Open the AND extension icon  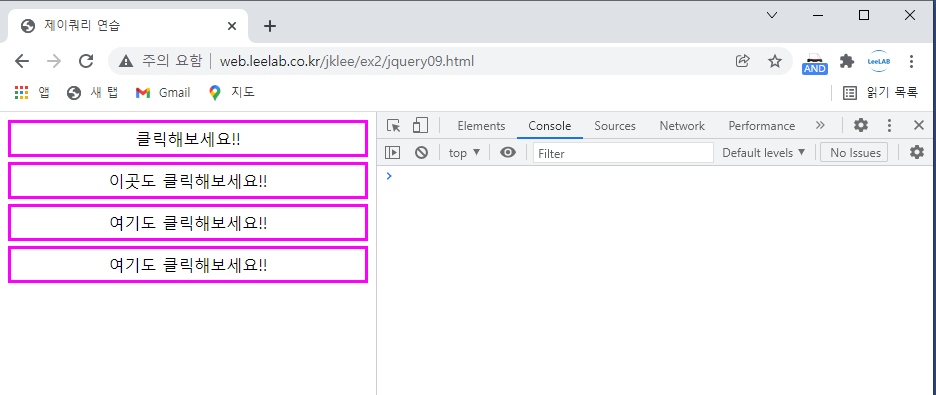pos(815,63)
